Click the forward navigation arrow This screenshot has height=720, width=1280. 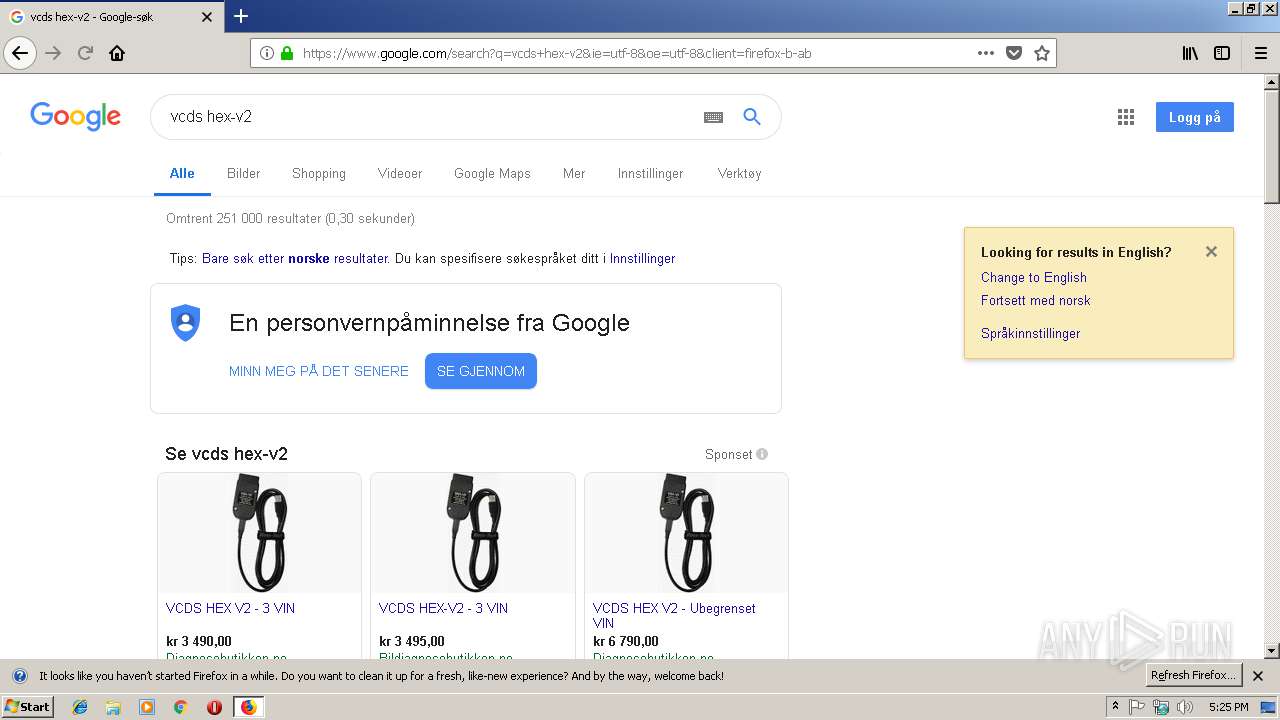coord(53,53)
